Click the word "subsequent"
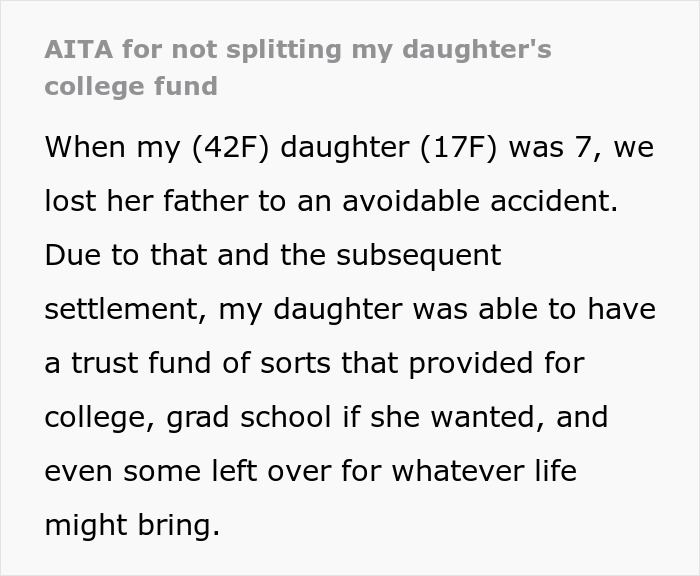Image resolution: width=700 pixels, height=576 pixels. 416,255
